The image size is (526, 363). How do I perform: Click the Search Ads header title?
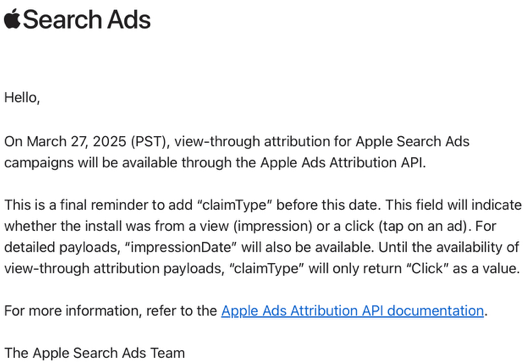pyautogui.click(x=87, y=19)
